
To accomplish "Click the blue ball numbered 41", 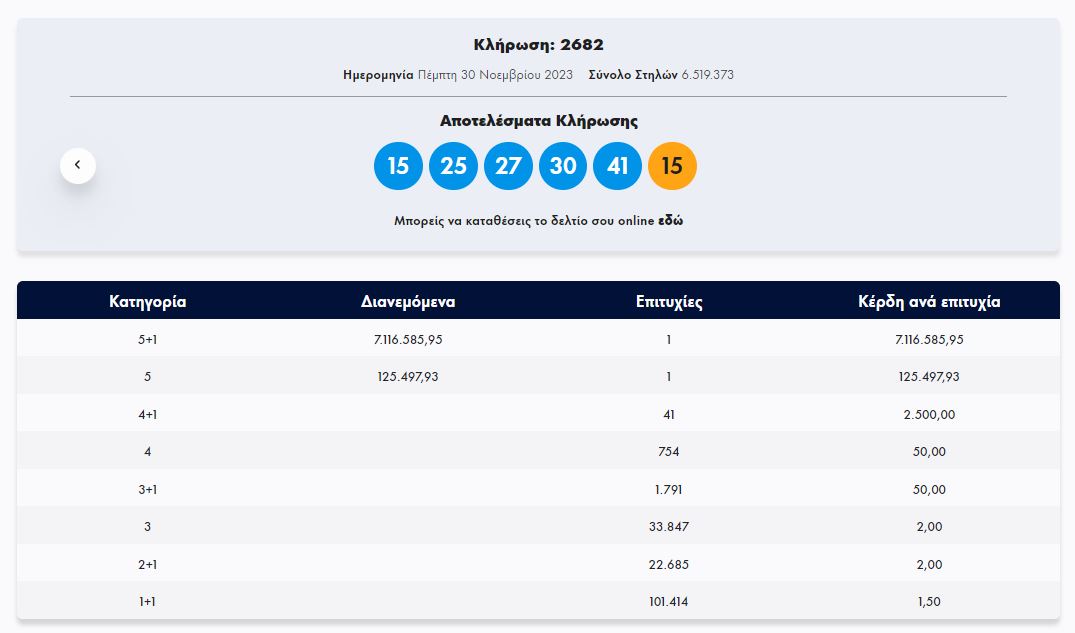I will [x=618, y=166].
